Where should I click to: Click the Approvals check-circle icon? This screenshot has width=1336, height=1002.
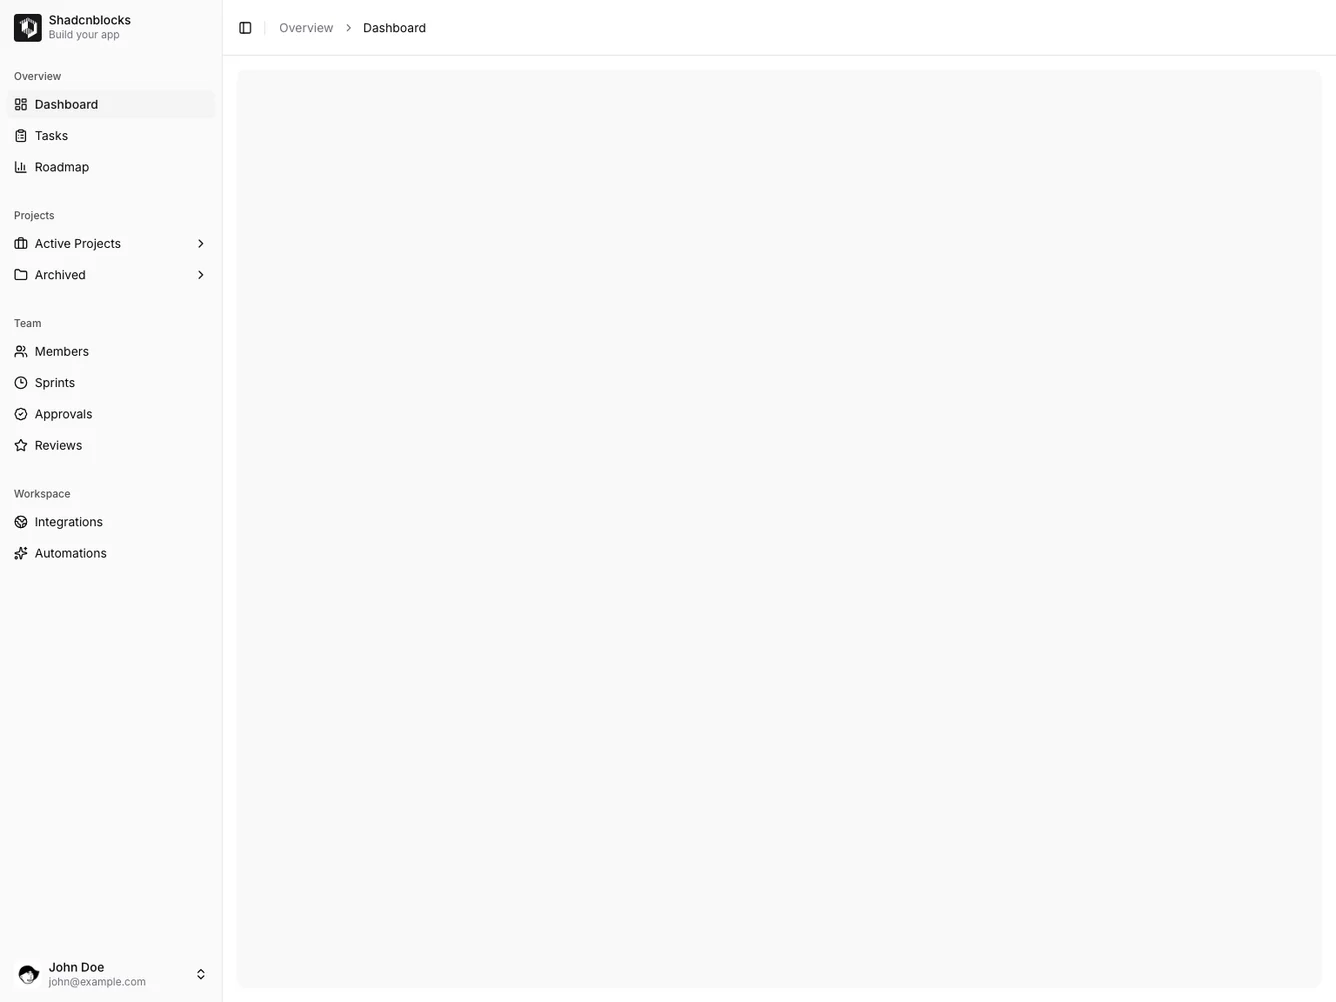pos(21,413)
